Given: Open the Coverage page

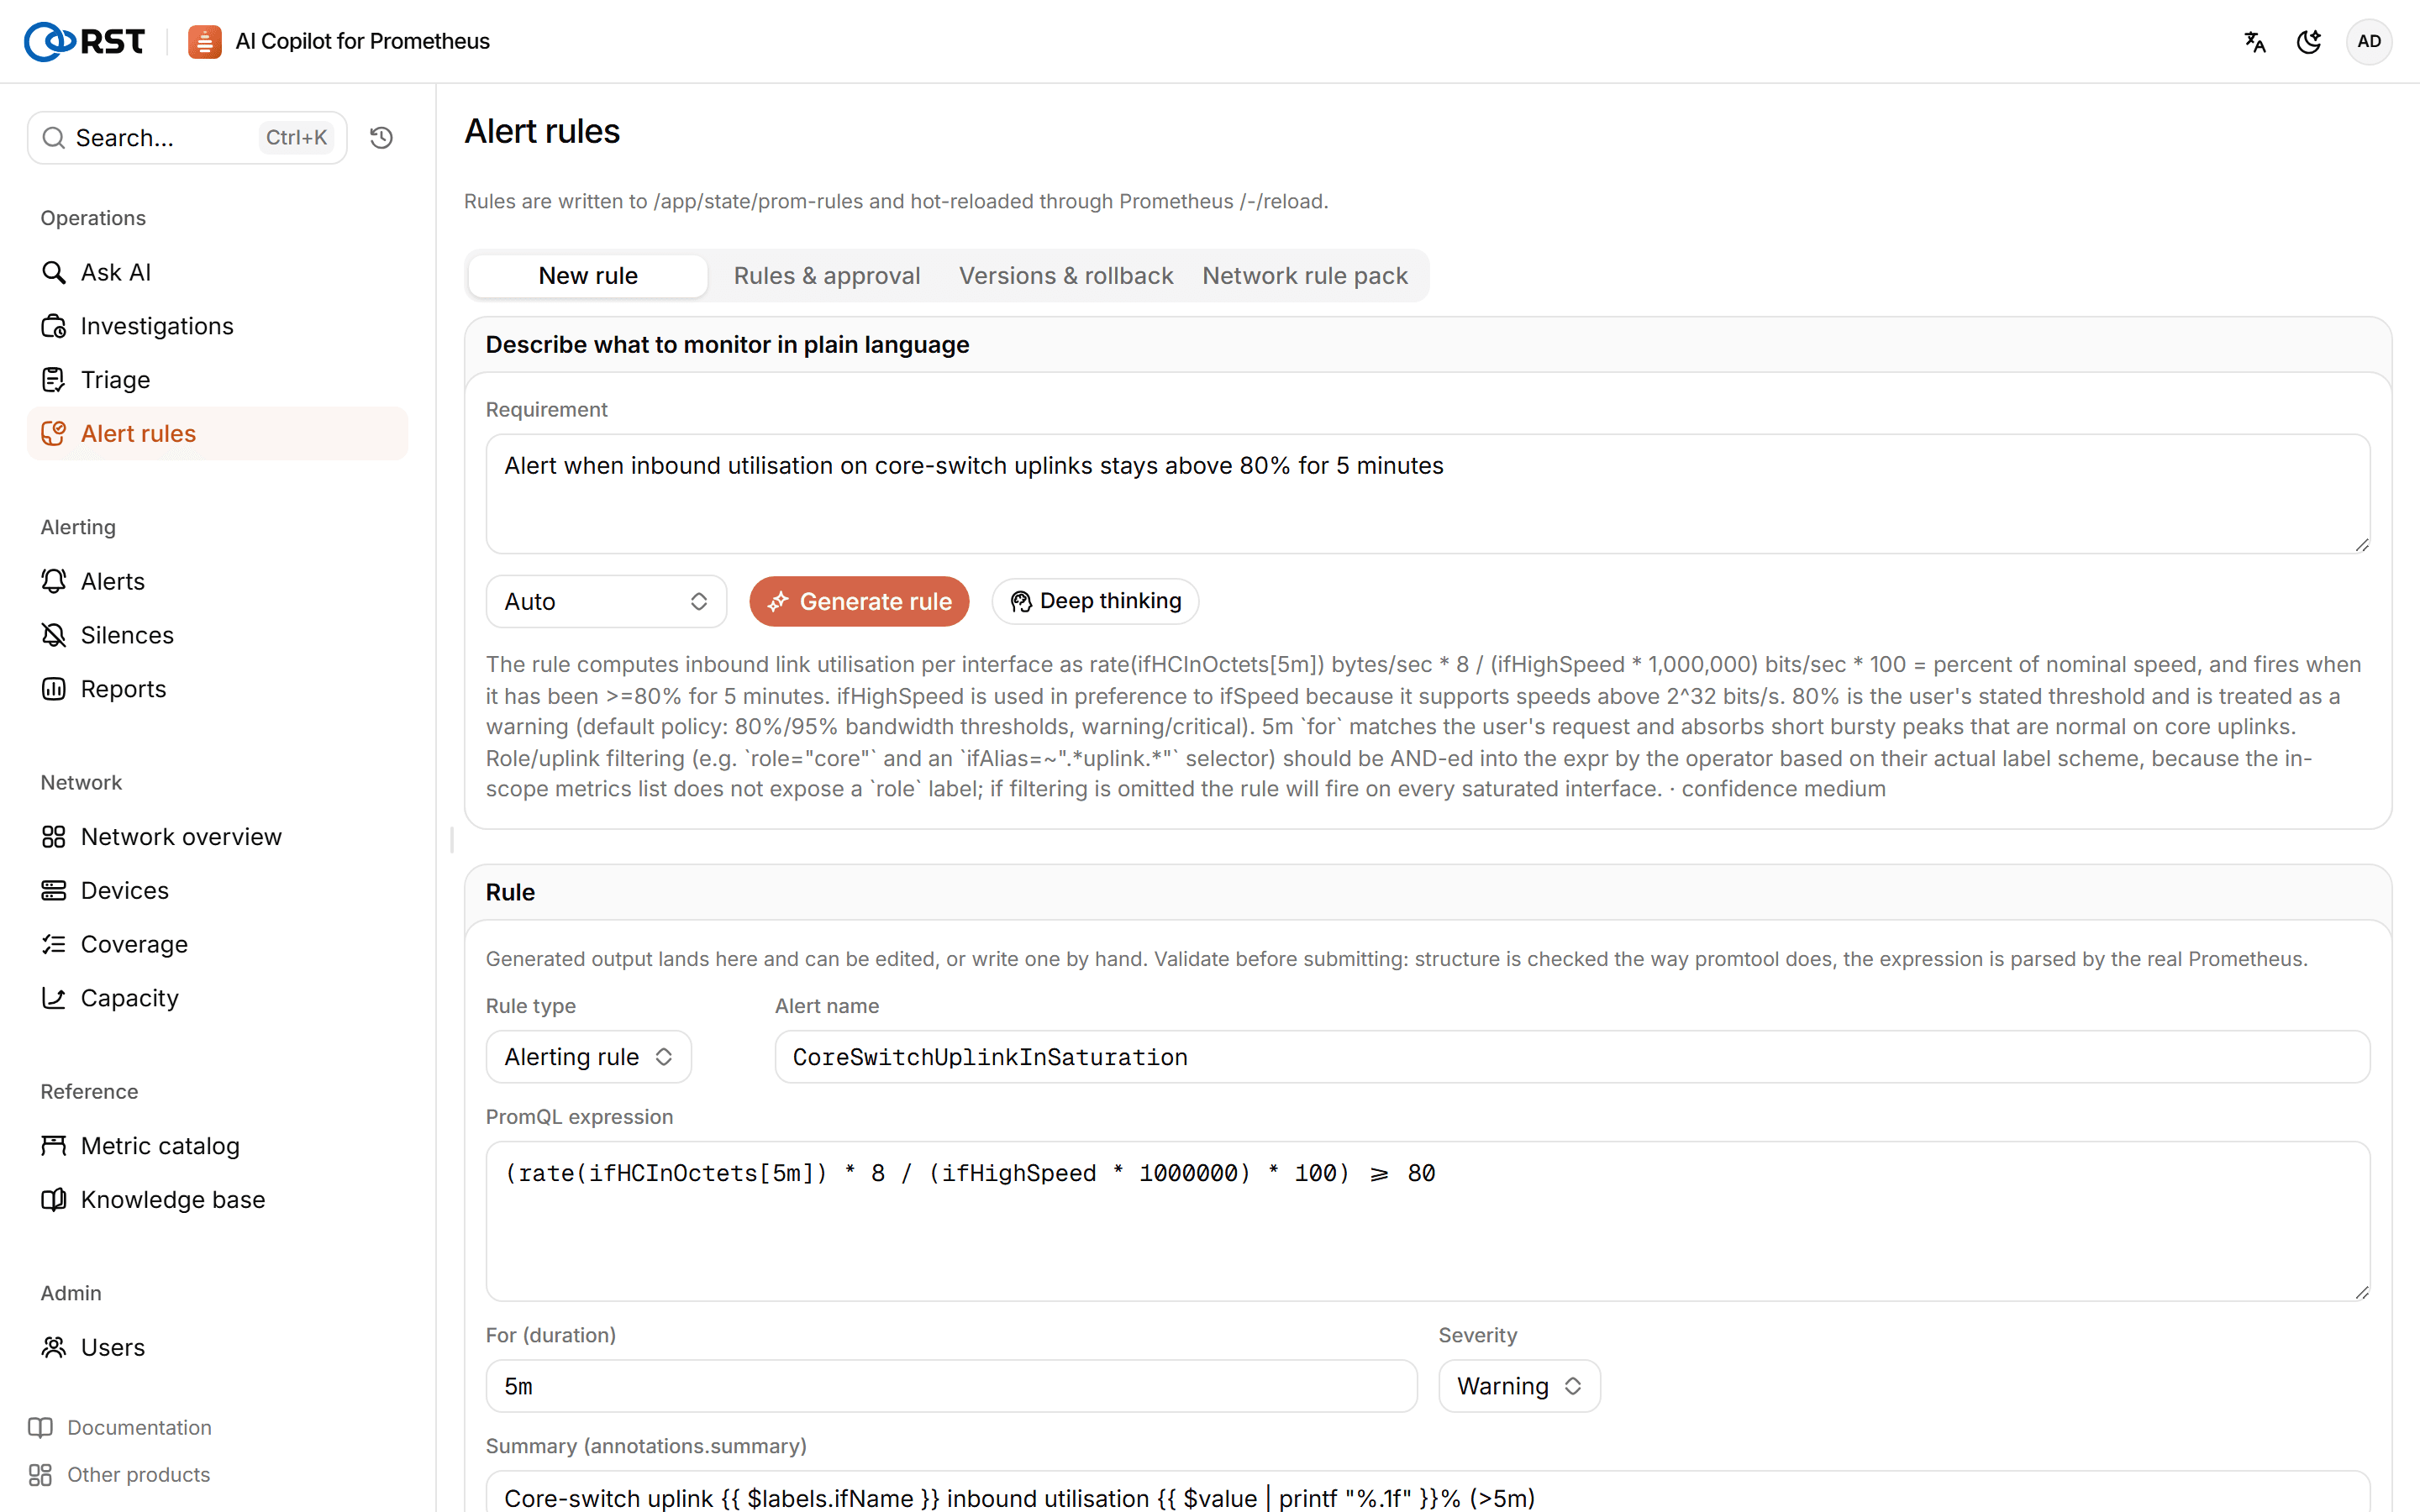Looking at the screenshot, I should pyautogui.click(x=217, y=944).
